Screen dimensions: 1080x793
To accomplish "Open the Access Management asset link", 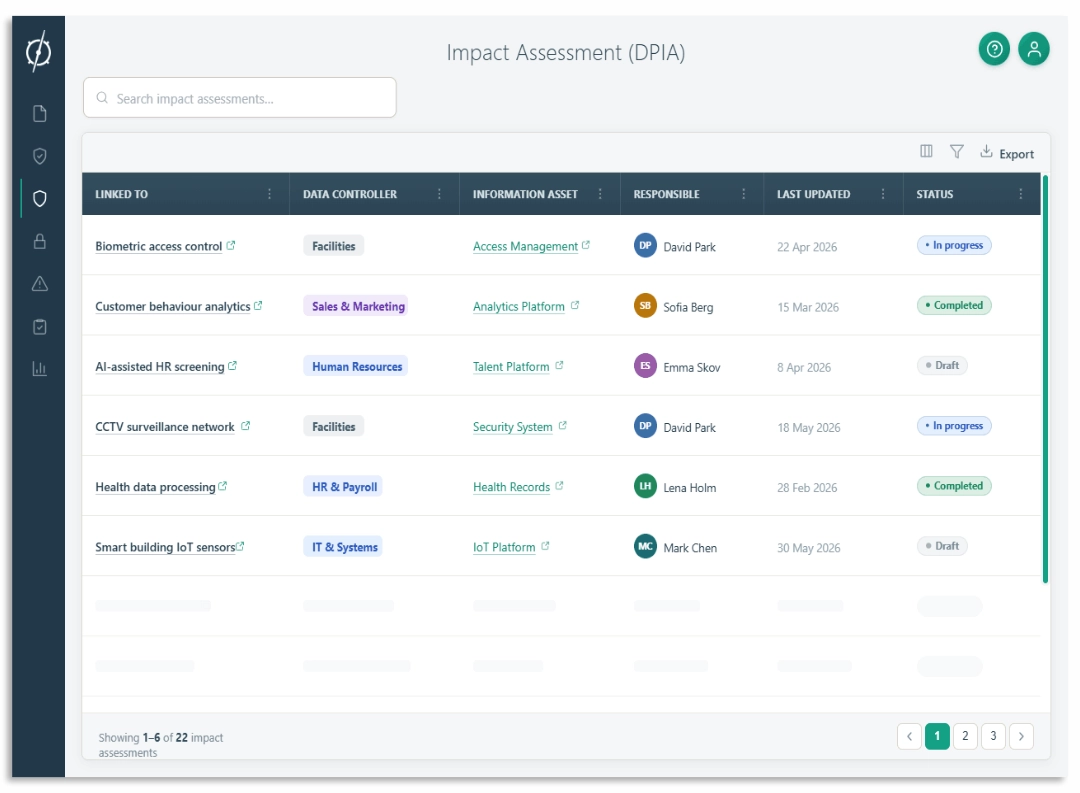I will click(x=526, y=247).
